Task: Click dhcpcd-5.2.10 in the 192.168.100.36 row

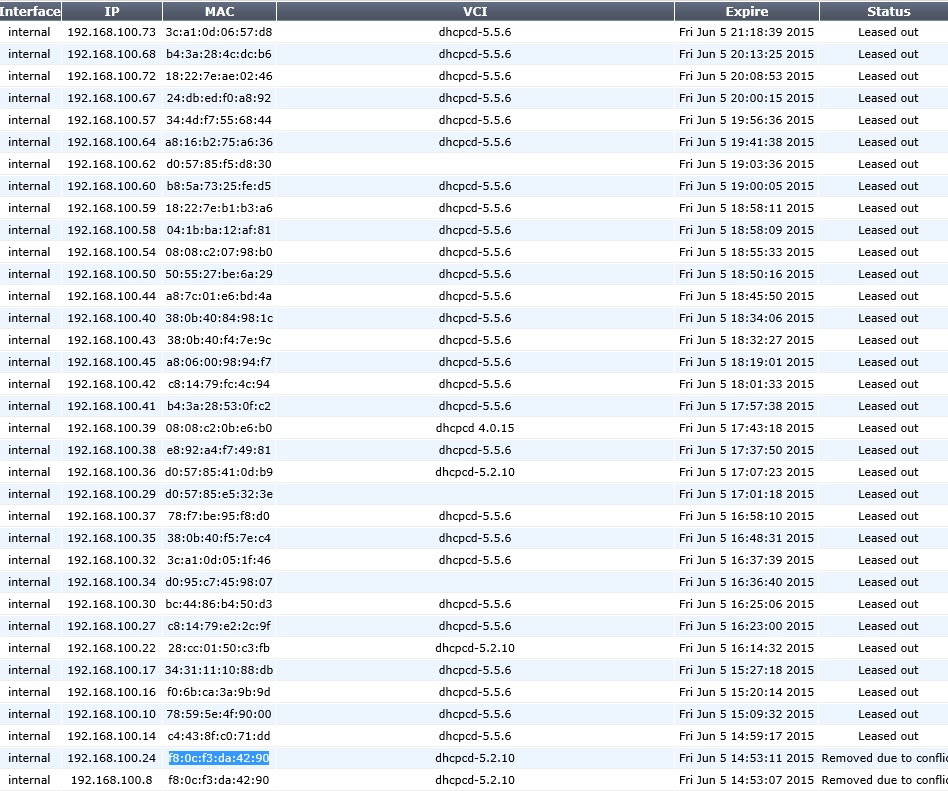Action: point(475,472)
